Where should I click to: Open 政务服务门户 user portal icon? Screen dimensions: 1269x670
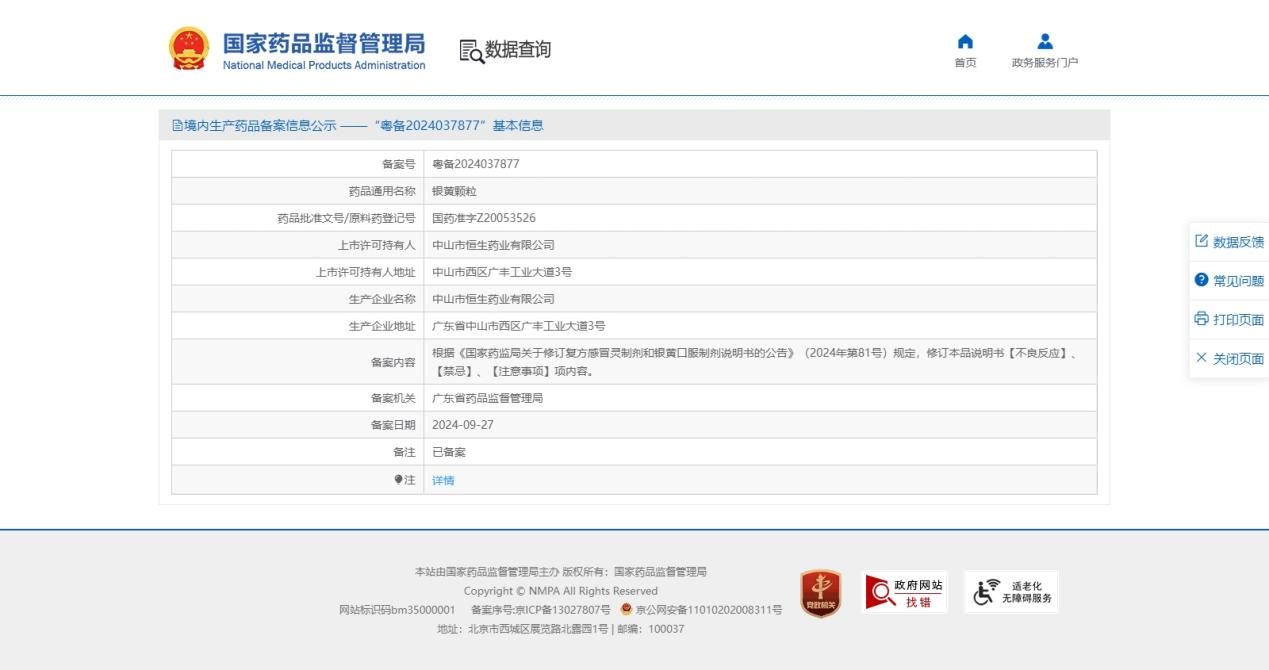tap(1045, 42)
